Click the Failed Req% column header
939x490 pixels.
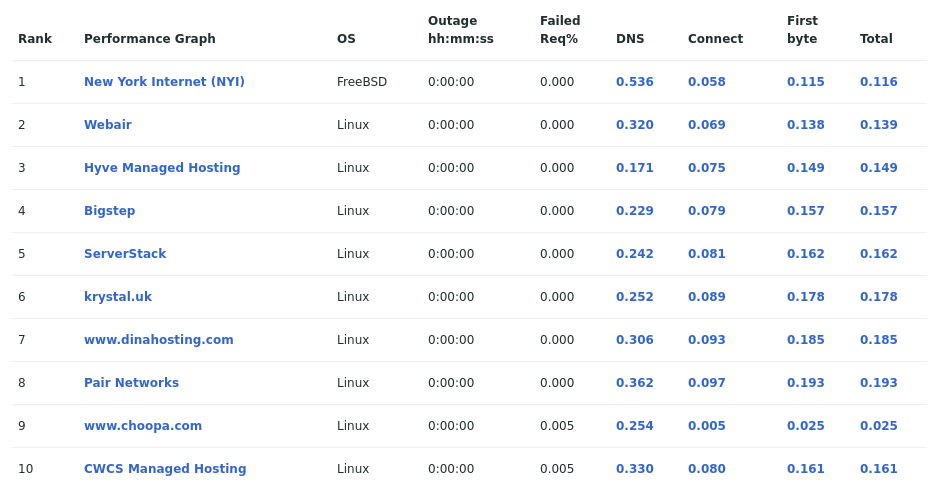[560, 29]
